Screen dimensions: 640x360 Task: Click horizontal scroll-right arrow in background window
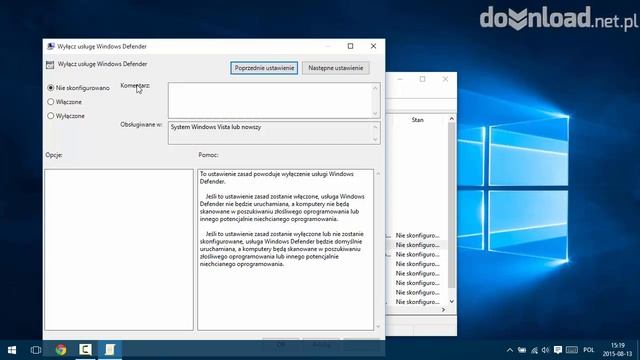[x=443, y=310]
